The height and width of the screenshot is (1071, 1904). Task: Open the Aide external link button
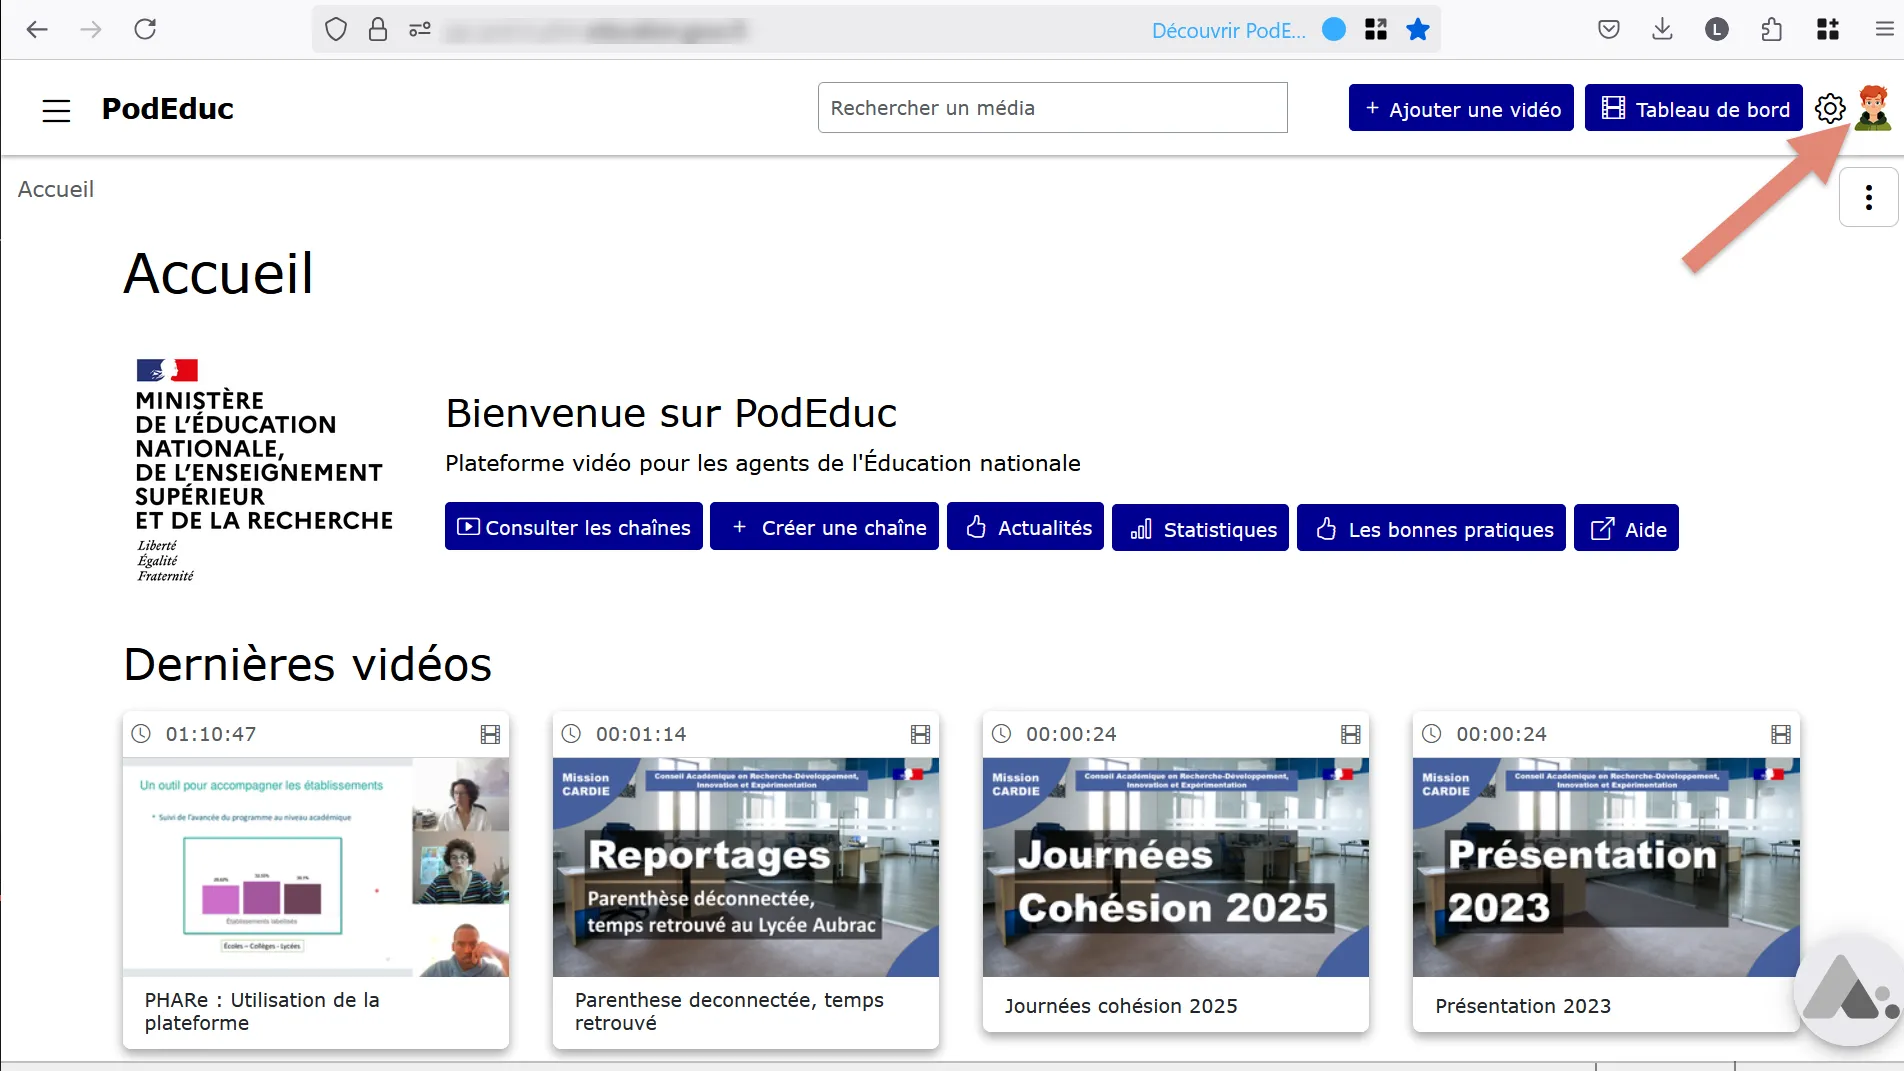coord(1626,528)
